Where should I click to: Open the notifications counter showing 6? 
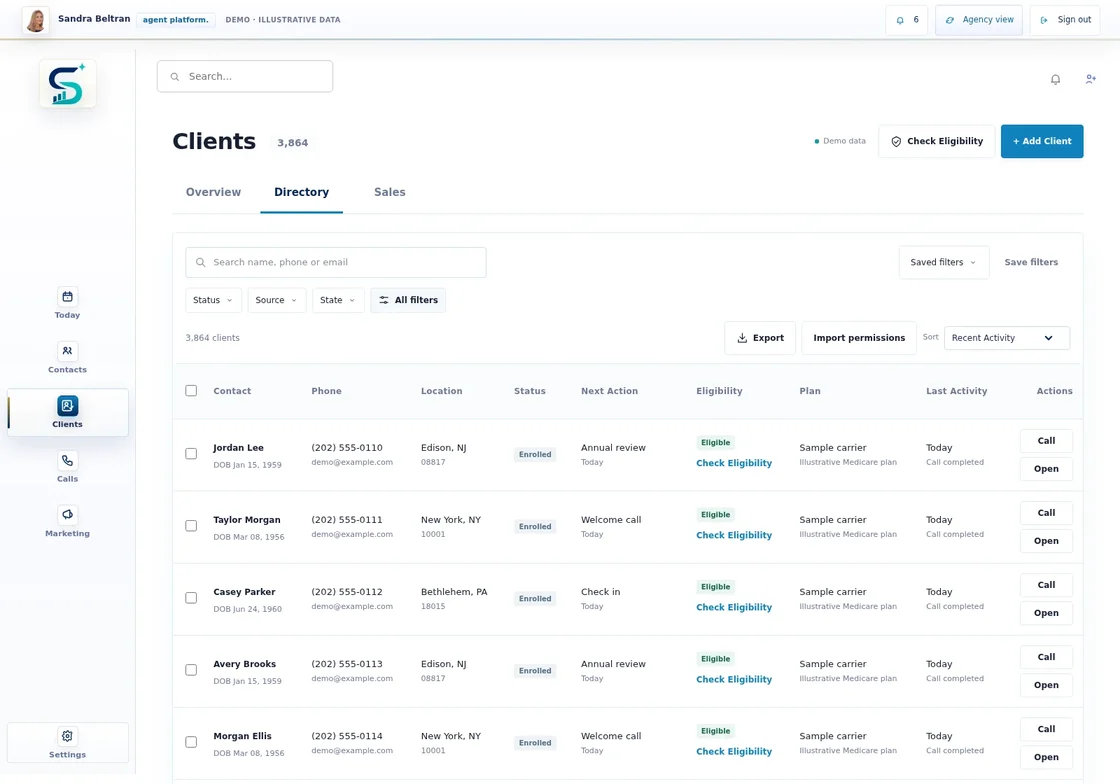point(906,20)
